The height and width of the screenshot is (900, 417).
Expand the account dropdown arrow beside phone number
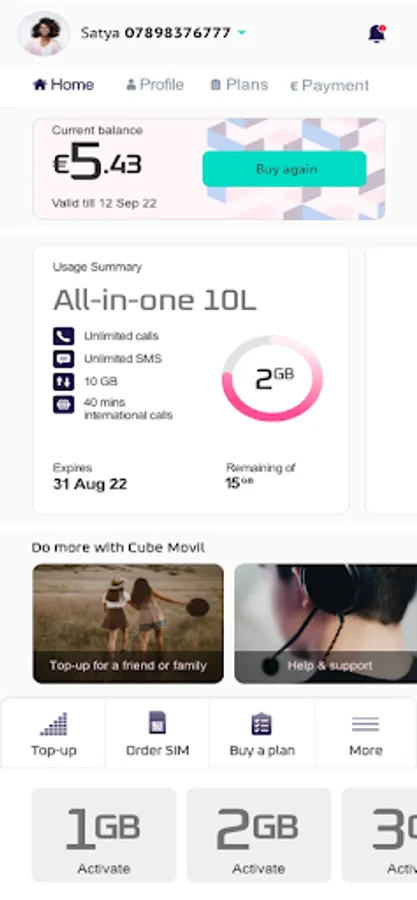241,33
